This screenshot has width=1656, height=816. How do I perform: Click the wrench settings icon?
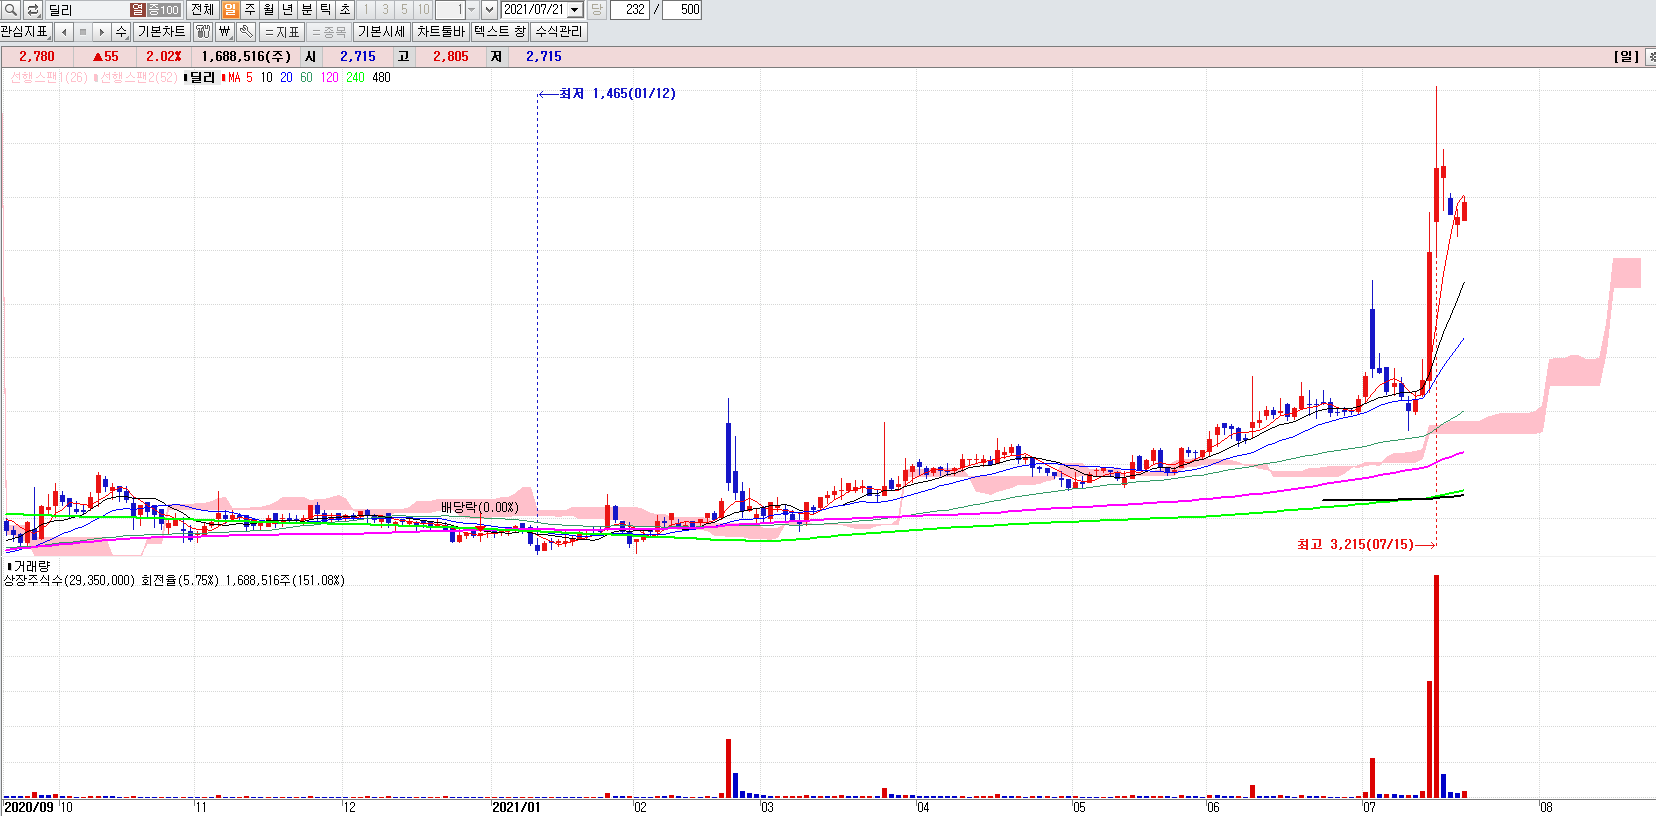246,32
